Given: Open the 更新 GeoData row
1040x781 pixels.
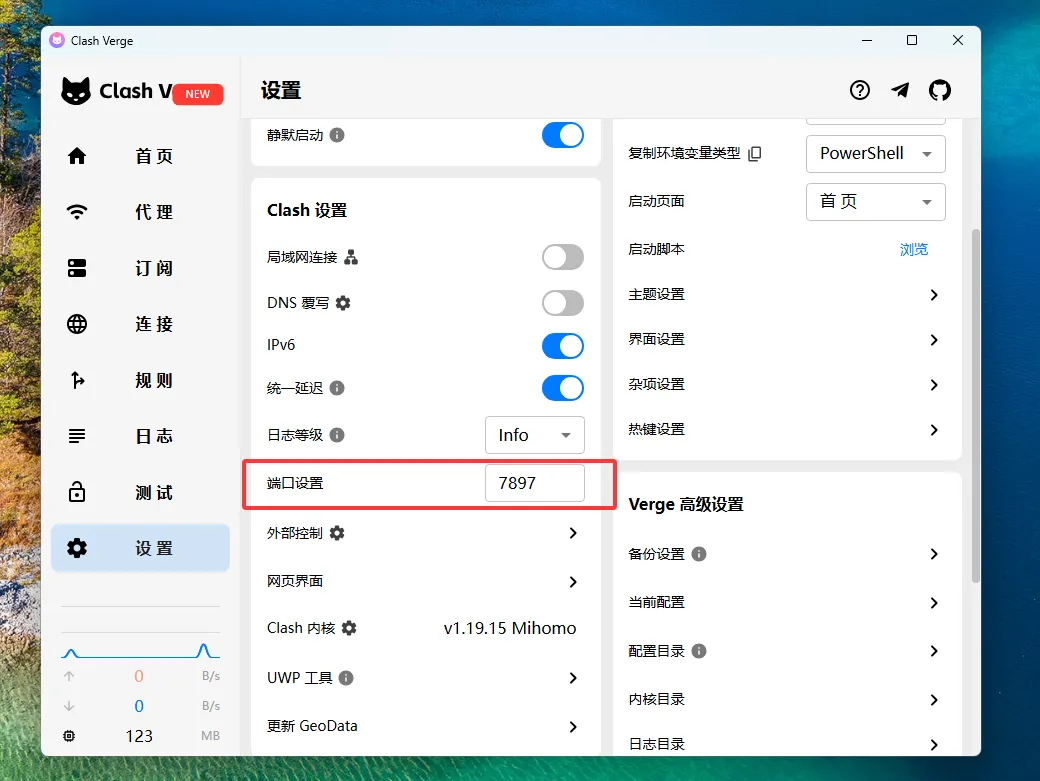Looking at the screenshot, I should coord(426,726).
